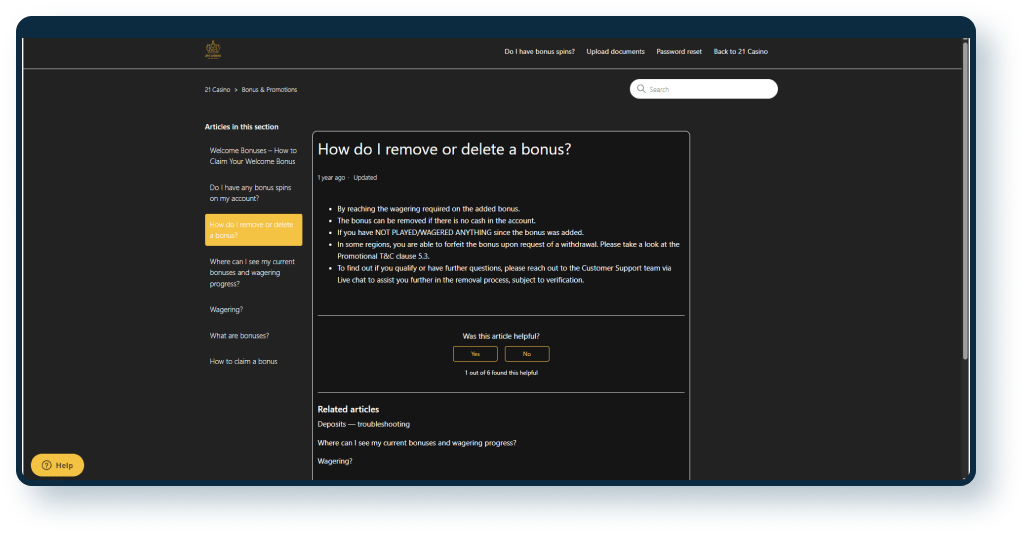Vote No for article helpful

pos(527,354)
